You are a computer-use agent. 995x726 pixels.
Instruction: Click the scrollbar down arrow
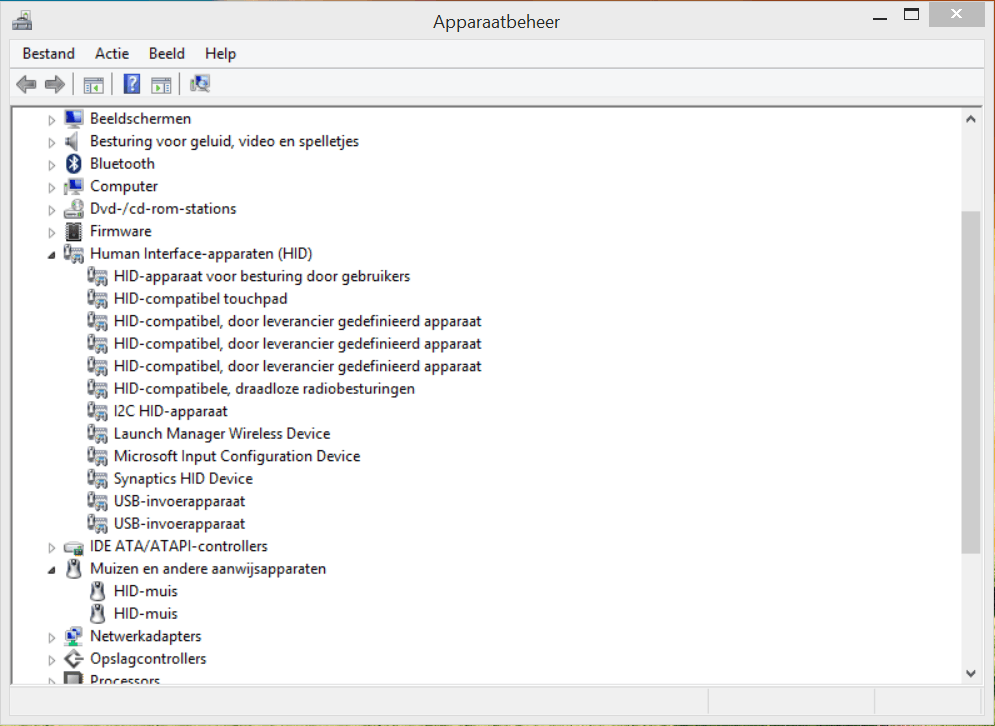pyautogui.click(x=970, y=673)
